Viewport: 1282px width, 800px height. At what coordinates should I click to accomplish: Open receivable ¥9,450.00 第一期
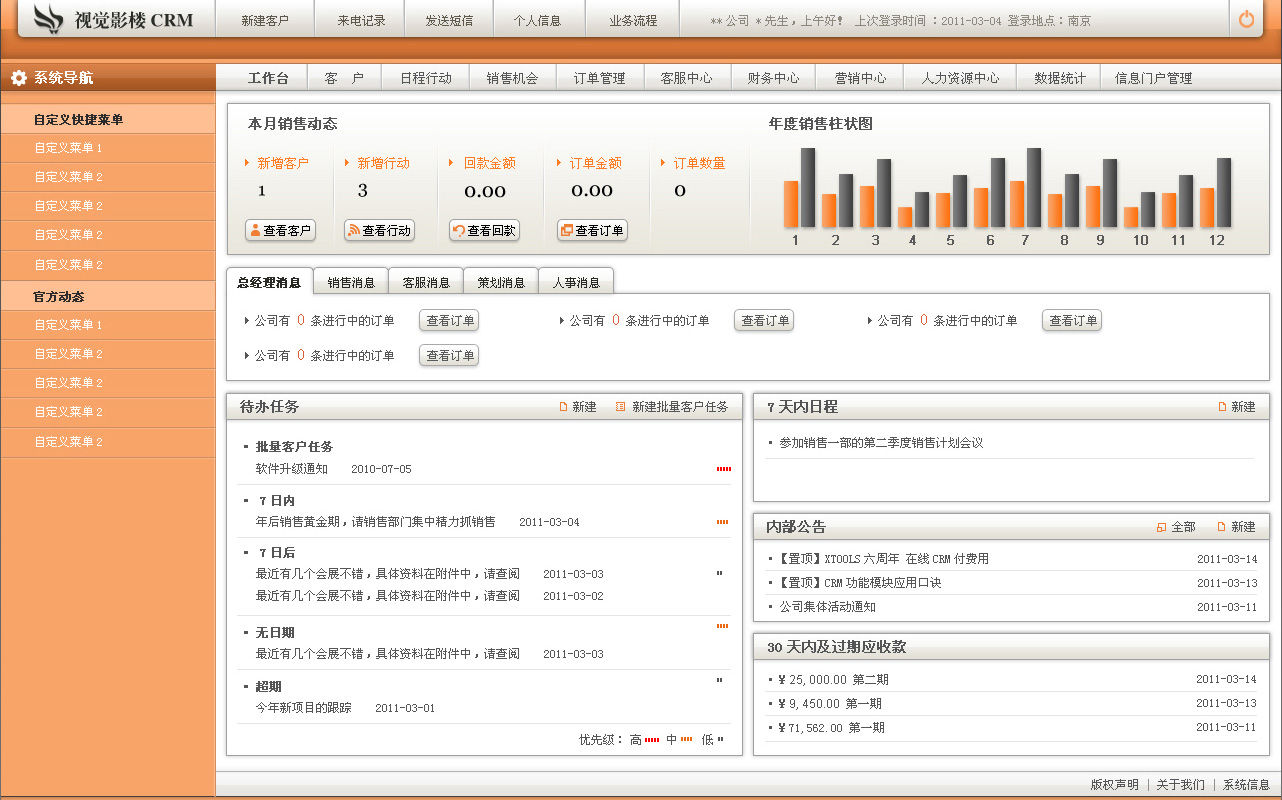[829, 703]
